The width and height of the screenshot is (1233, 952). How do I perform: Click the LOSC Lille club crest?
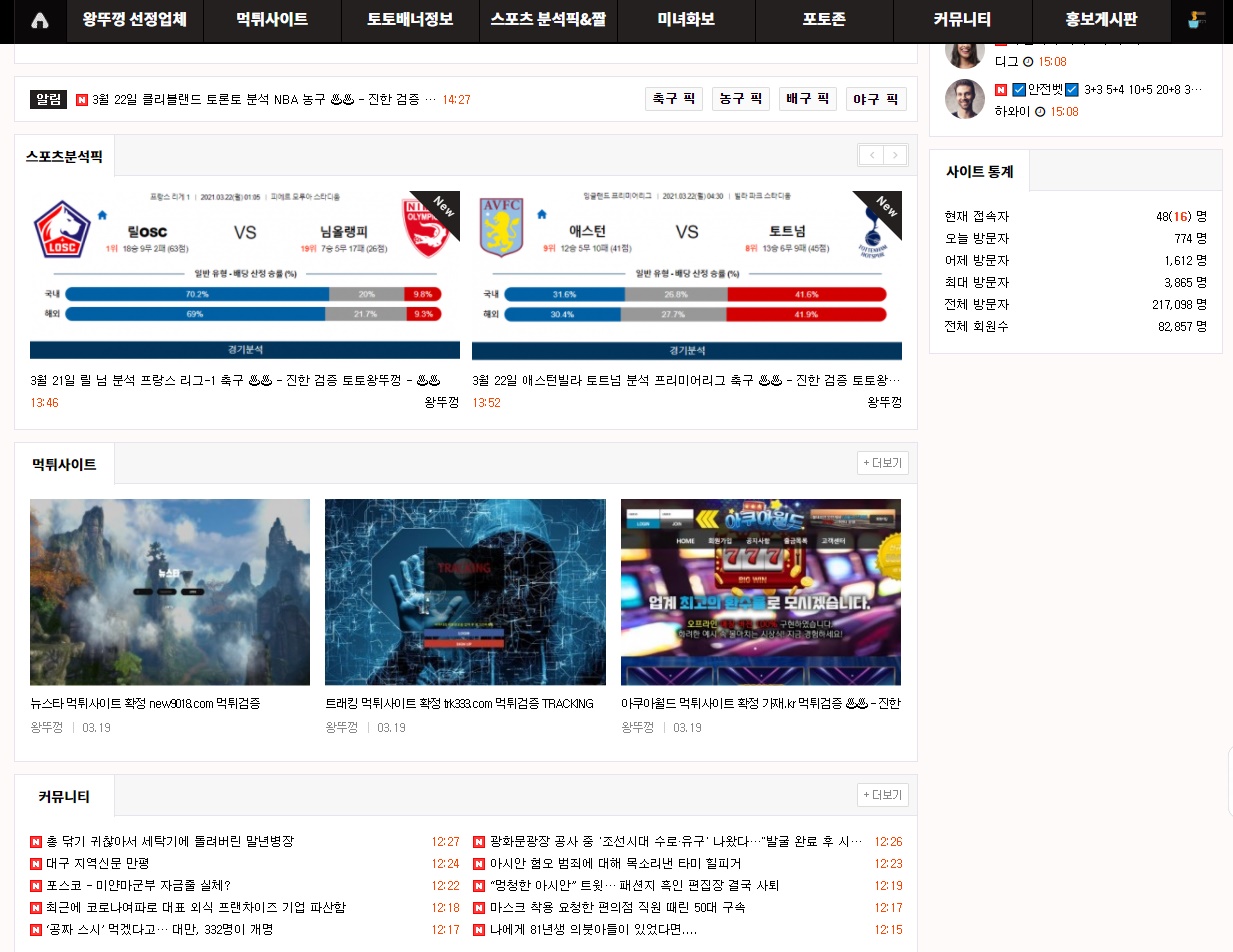(62, 229)
